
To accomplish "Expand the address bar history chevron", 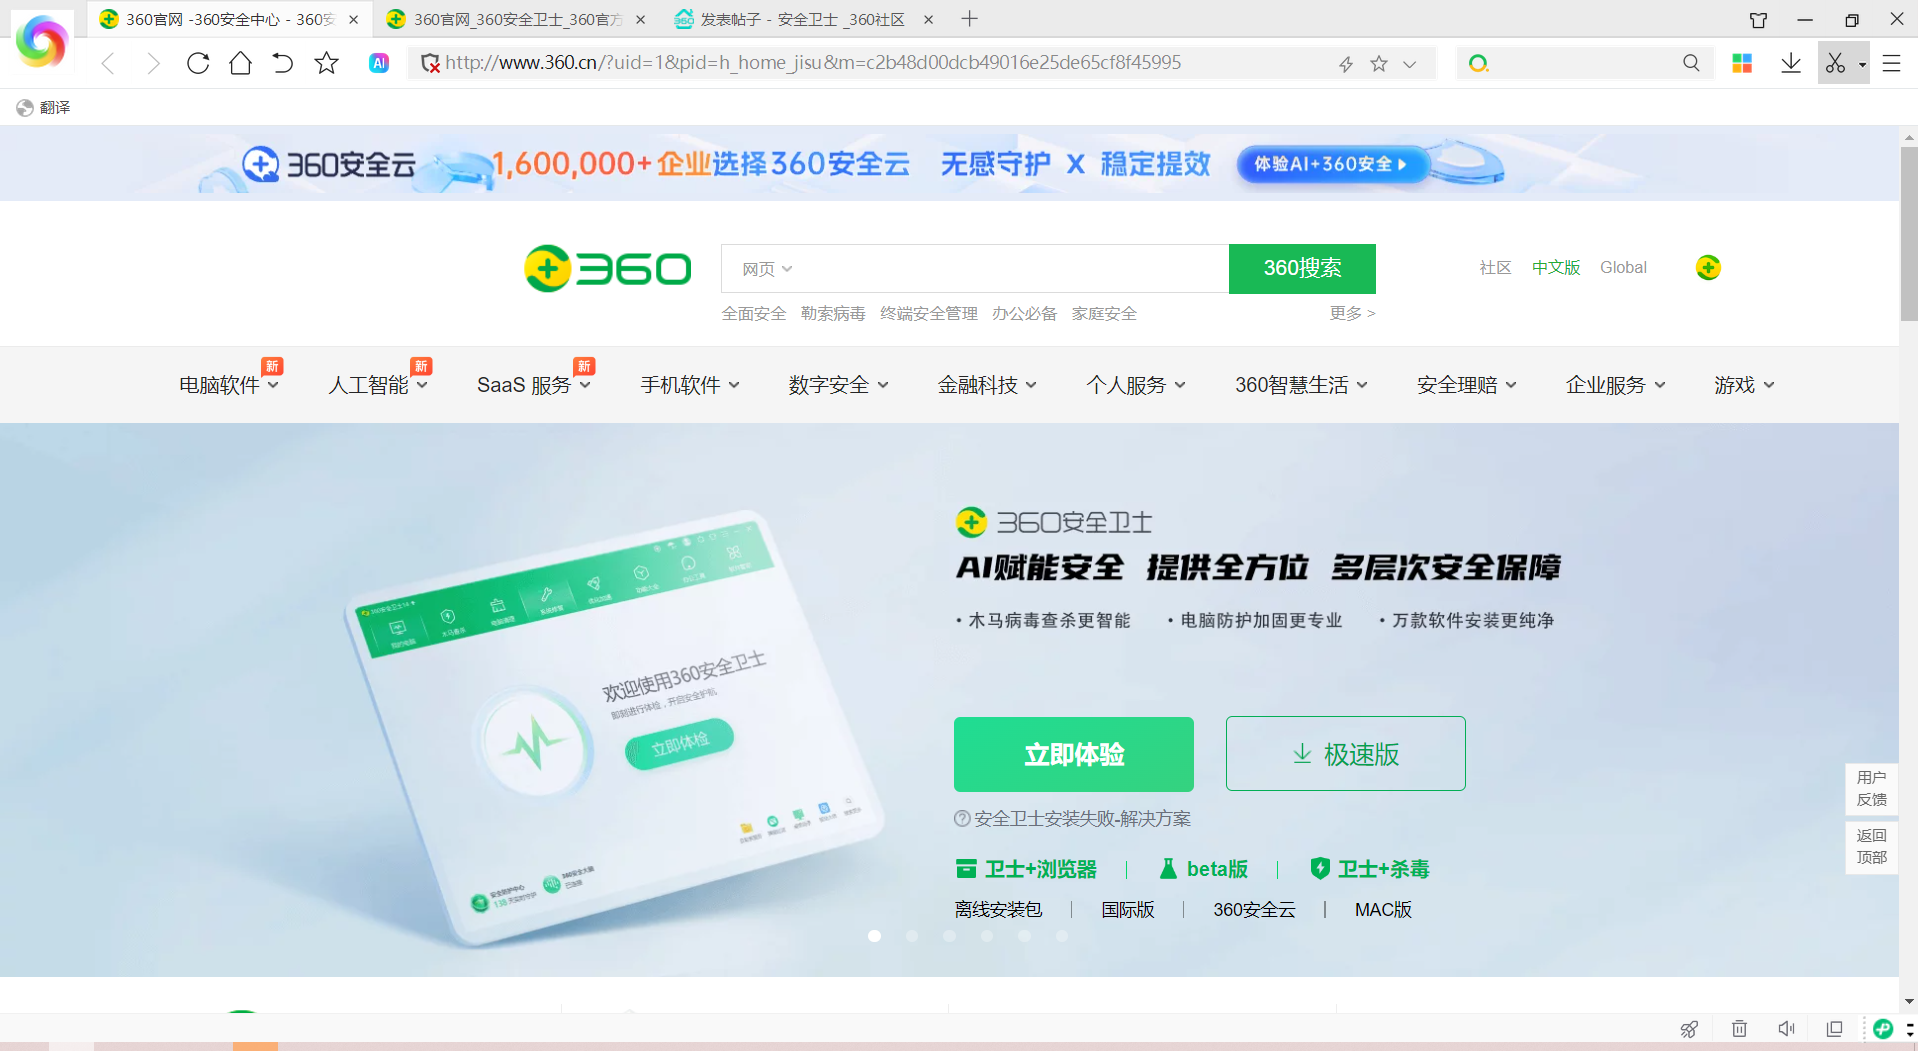I will 1410,64.
